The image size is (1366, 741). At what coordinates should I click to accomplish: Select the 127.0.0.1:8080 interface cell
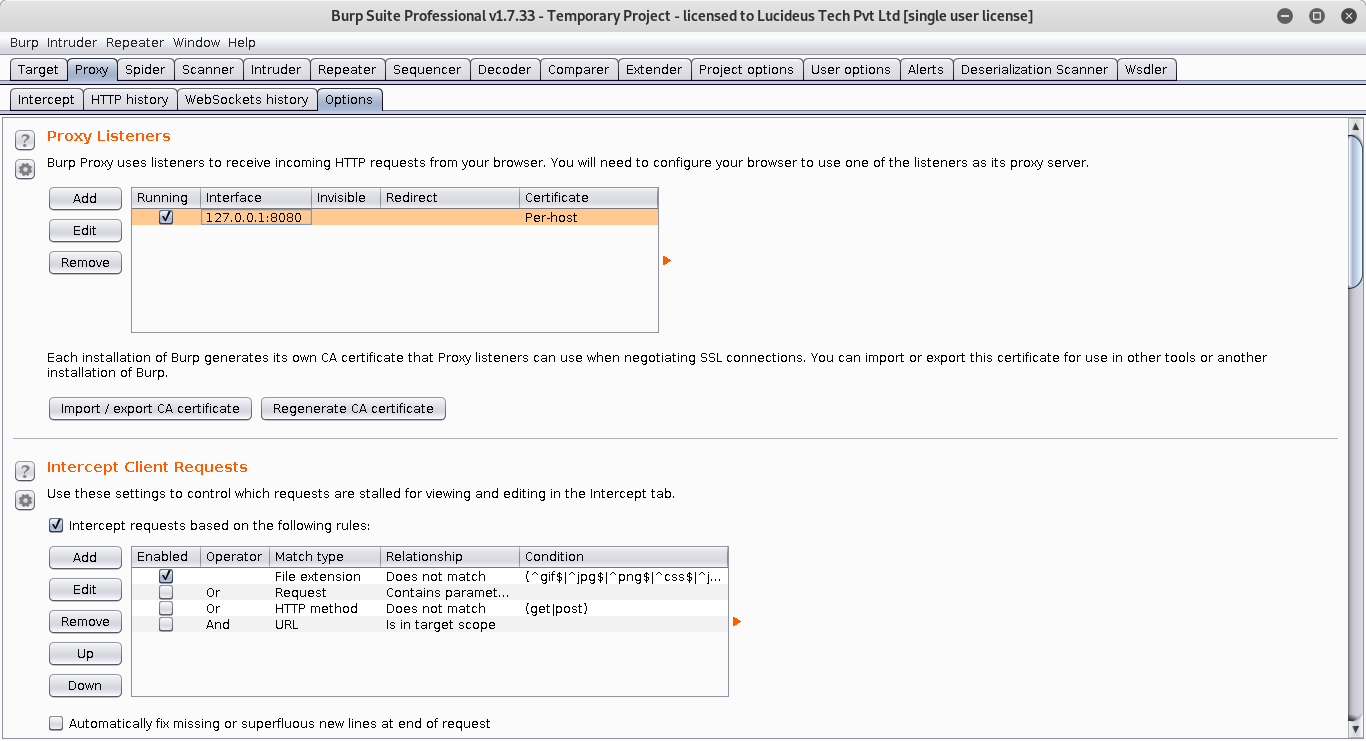click(x=256, y=217)
